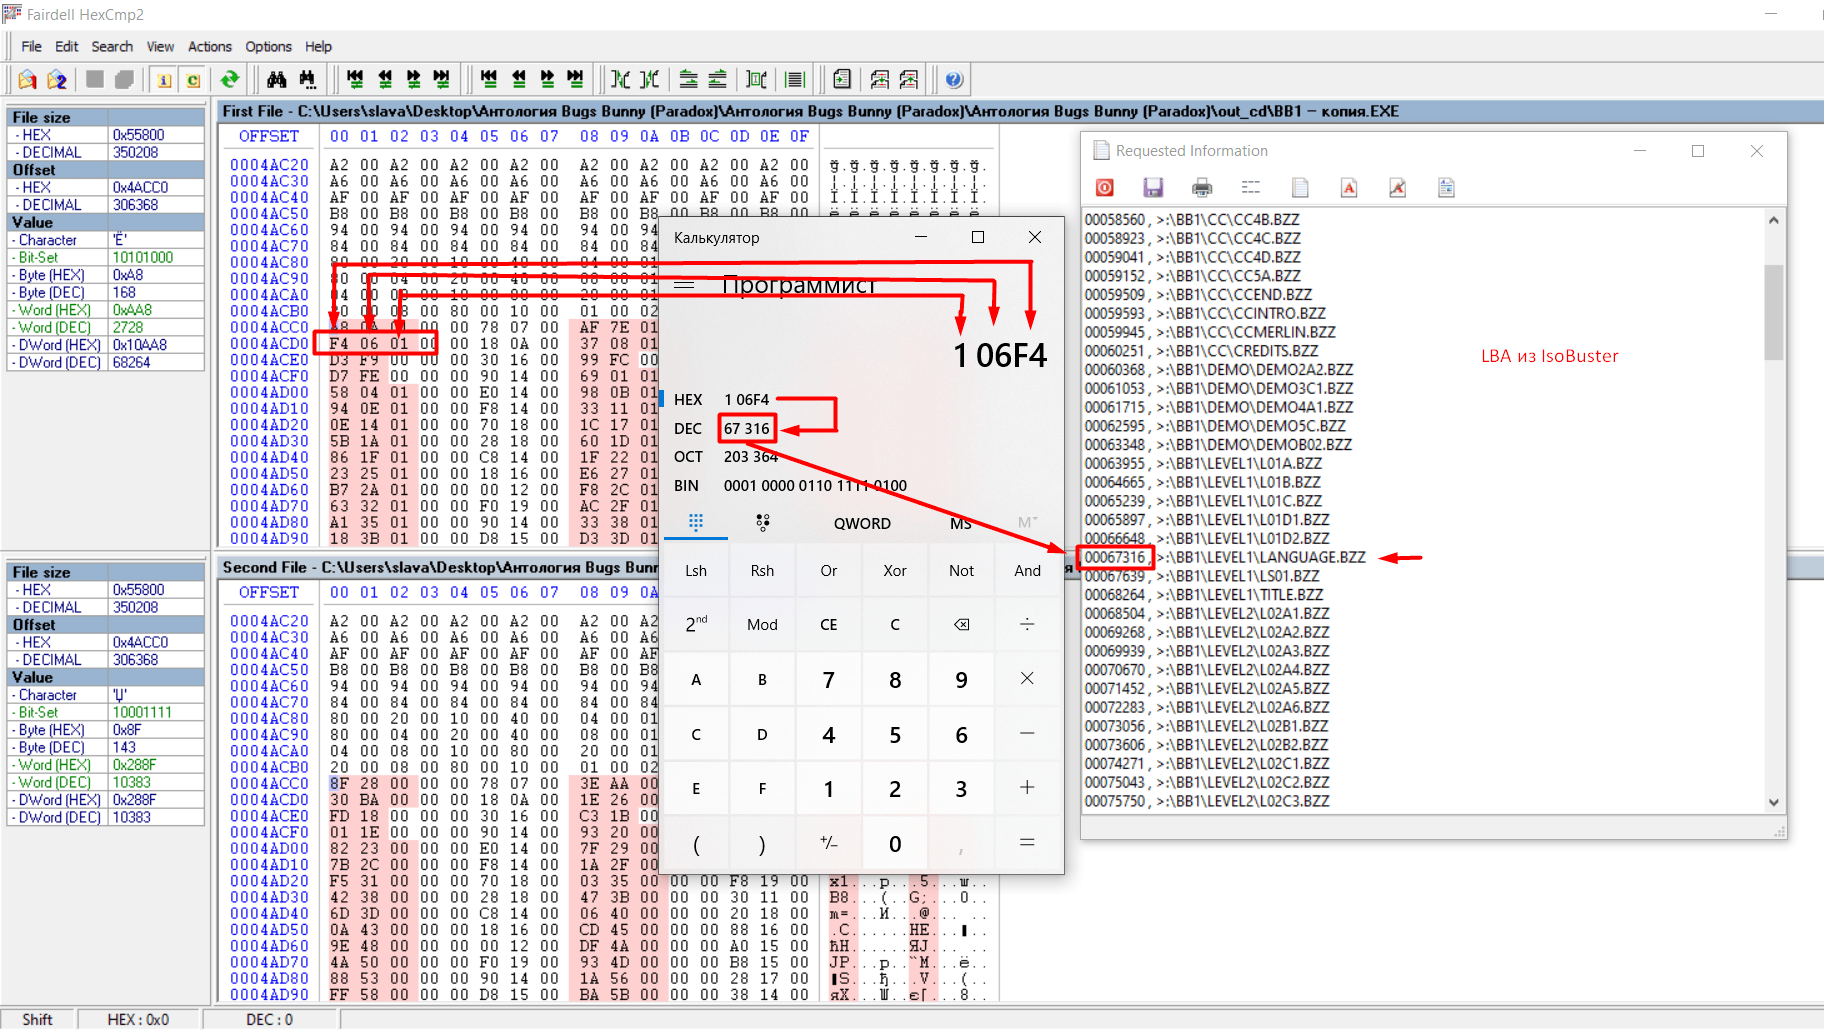Click offset row 0004ACC0 in second file

269,783
